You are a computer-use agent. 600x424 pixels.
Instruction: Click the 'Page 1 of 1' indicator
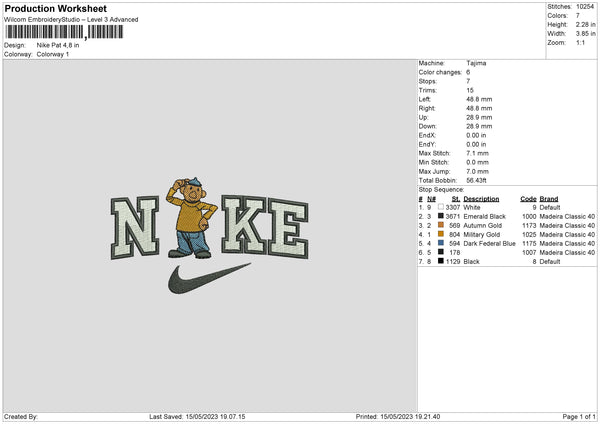[579, 416]
